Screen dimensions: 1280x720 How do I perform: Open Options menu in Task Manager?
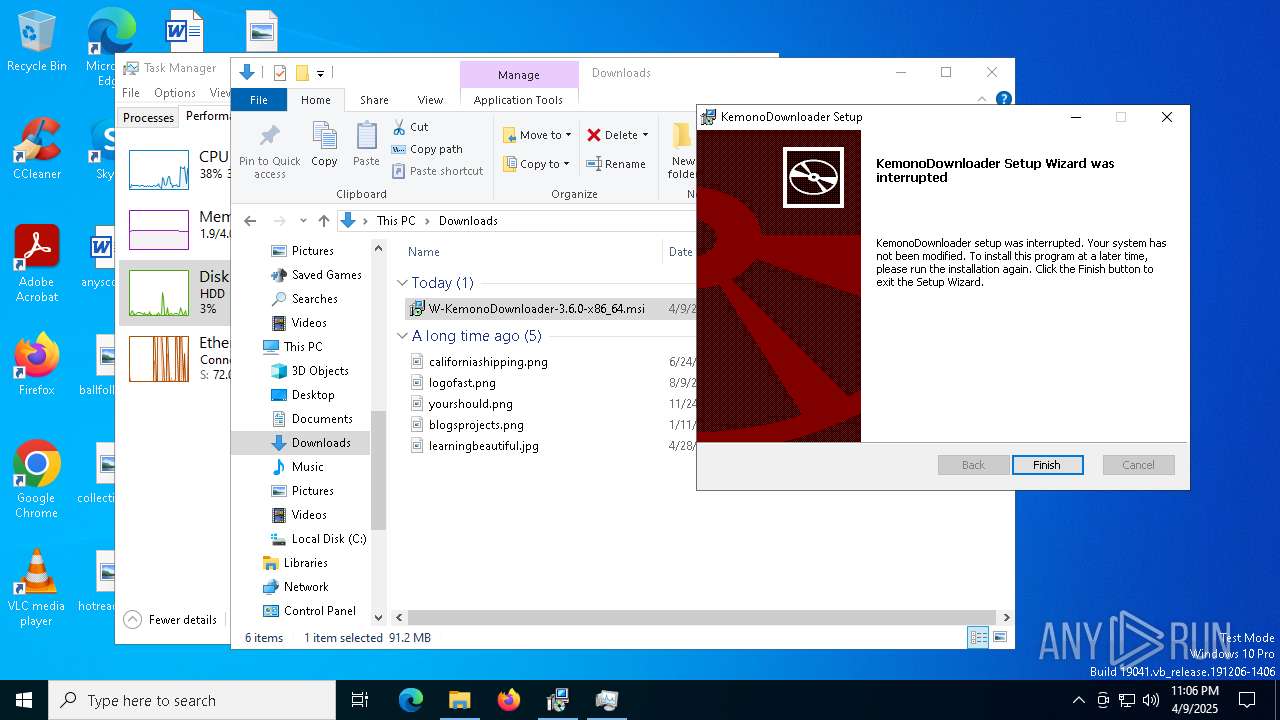click(174, 93)
